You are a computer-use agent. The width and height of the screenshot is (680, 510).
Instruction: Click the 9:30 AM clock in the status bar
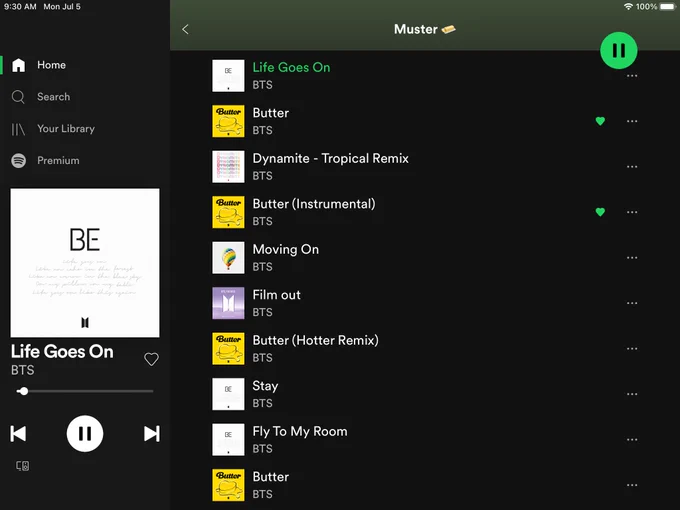click(20, 7)
